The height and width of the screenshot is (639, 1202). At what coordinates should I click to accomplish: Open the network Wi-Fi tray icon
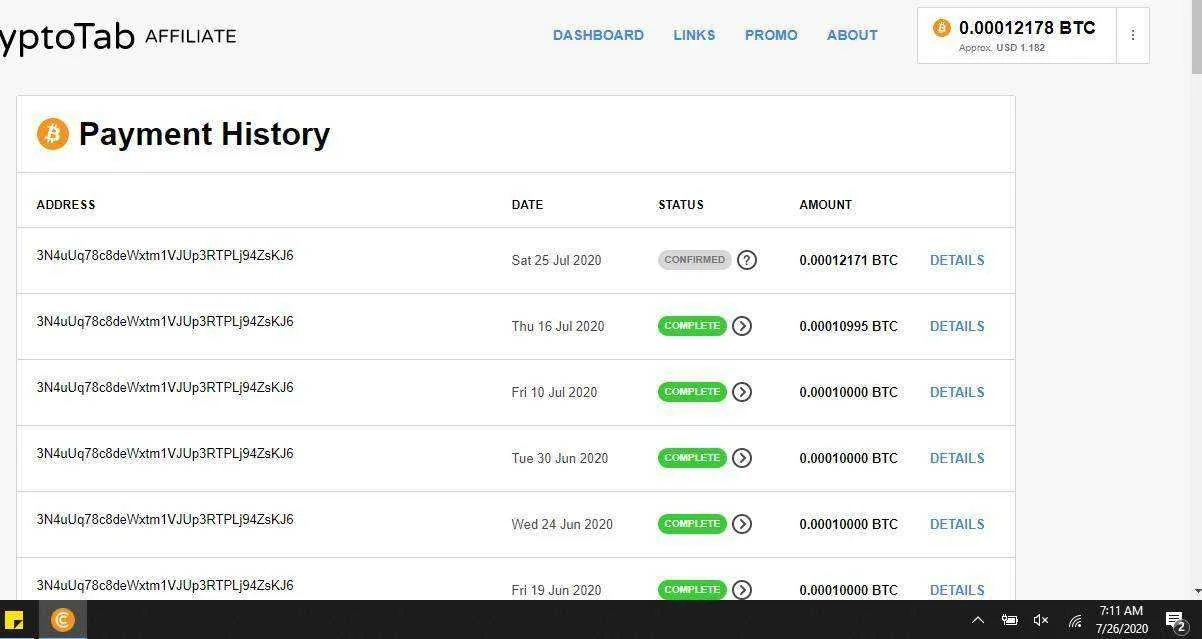coord(1075,620)
